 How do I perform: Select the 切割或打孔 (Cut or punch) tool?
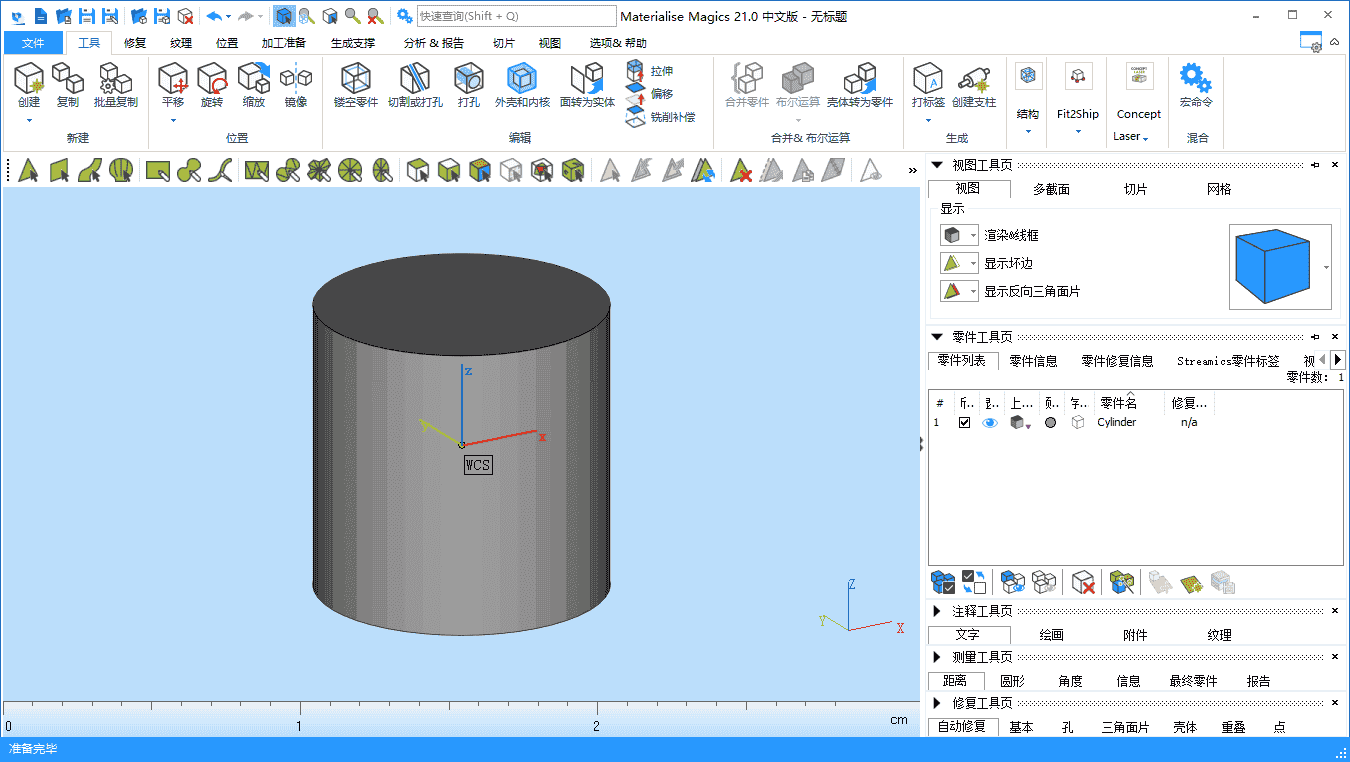pyautogui.click(x=414, y=79)
